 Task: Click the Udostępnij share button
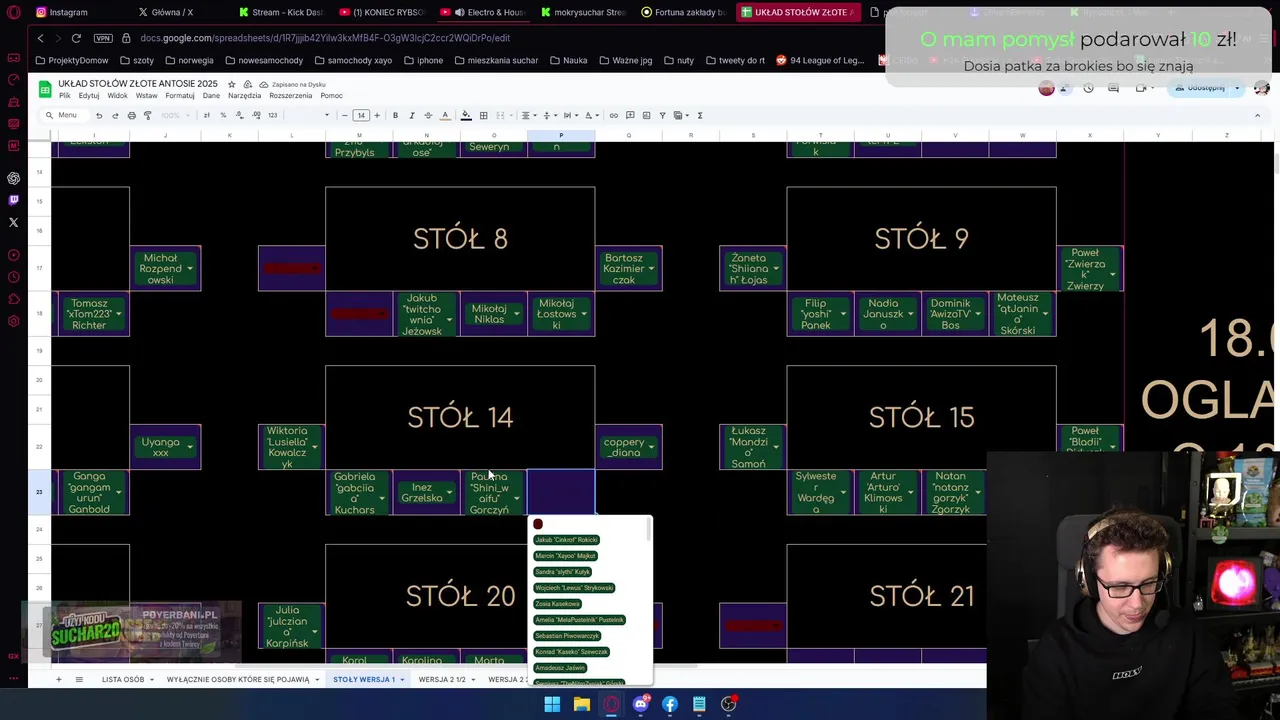click(x=1200, y=88)
